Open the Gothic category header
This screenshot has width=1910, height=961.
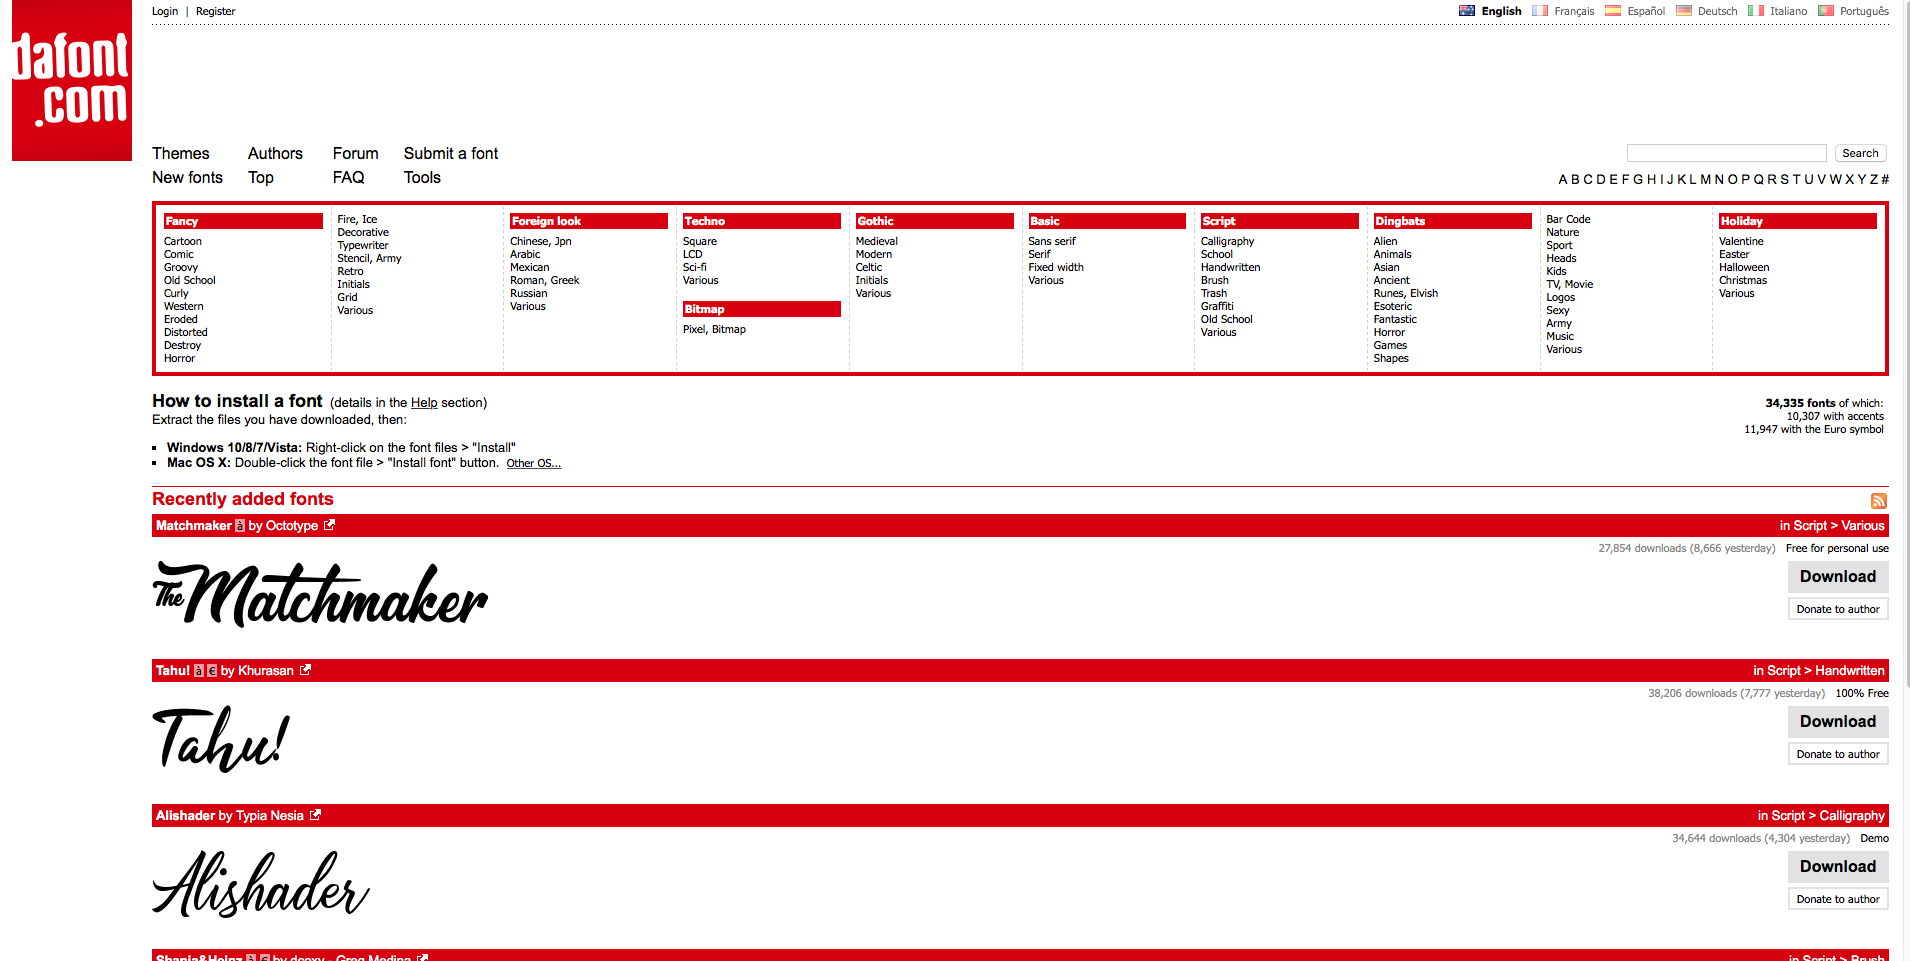pos(934,221)
